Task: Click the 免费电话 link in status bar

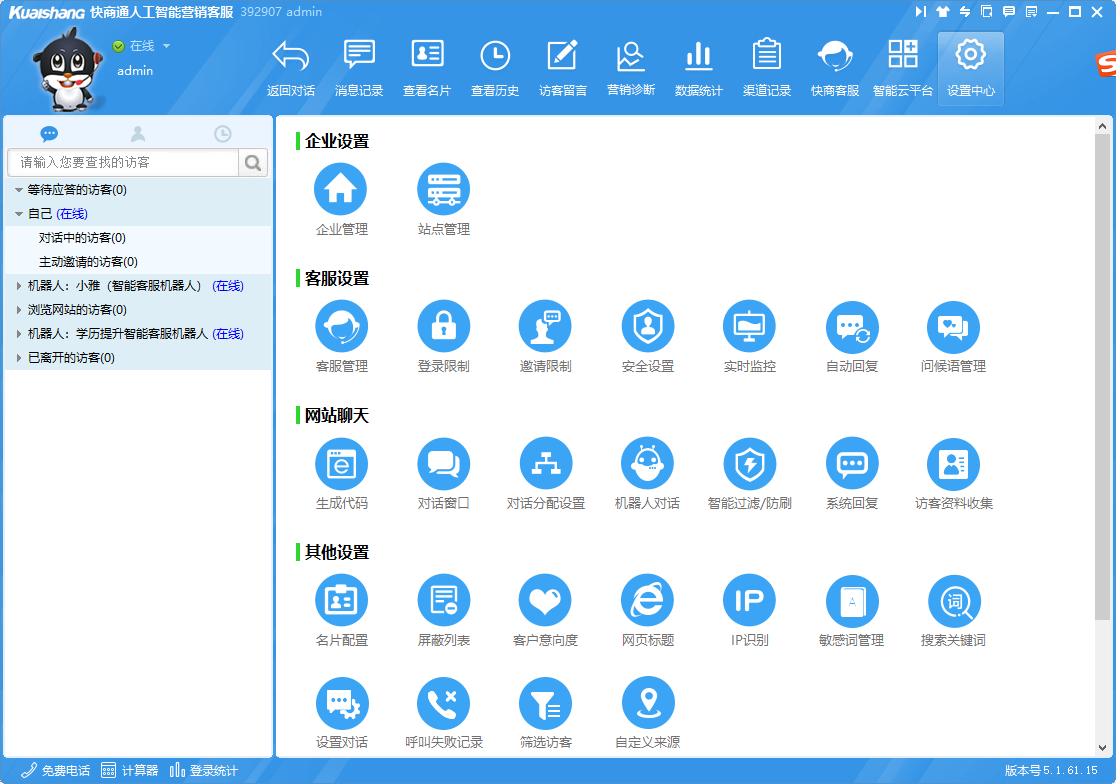Action: [x=56, y=770]
